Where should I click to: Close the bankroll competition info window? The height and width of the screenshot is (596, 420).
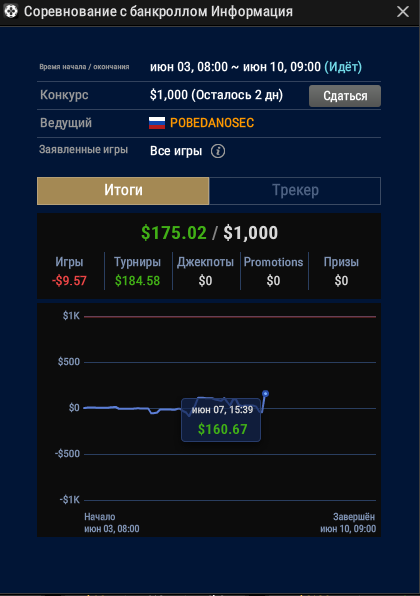coord(403,11)
